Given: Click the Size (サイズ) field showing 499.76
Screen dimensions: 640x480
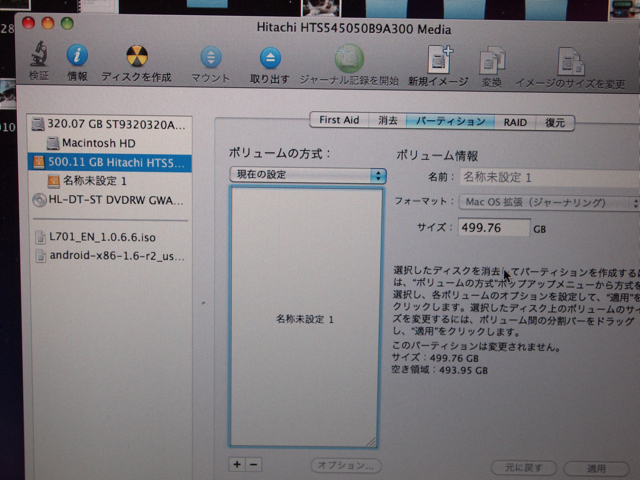Looking at the screenshot, I should (493, 228).
